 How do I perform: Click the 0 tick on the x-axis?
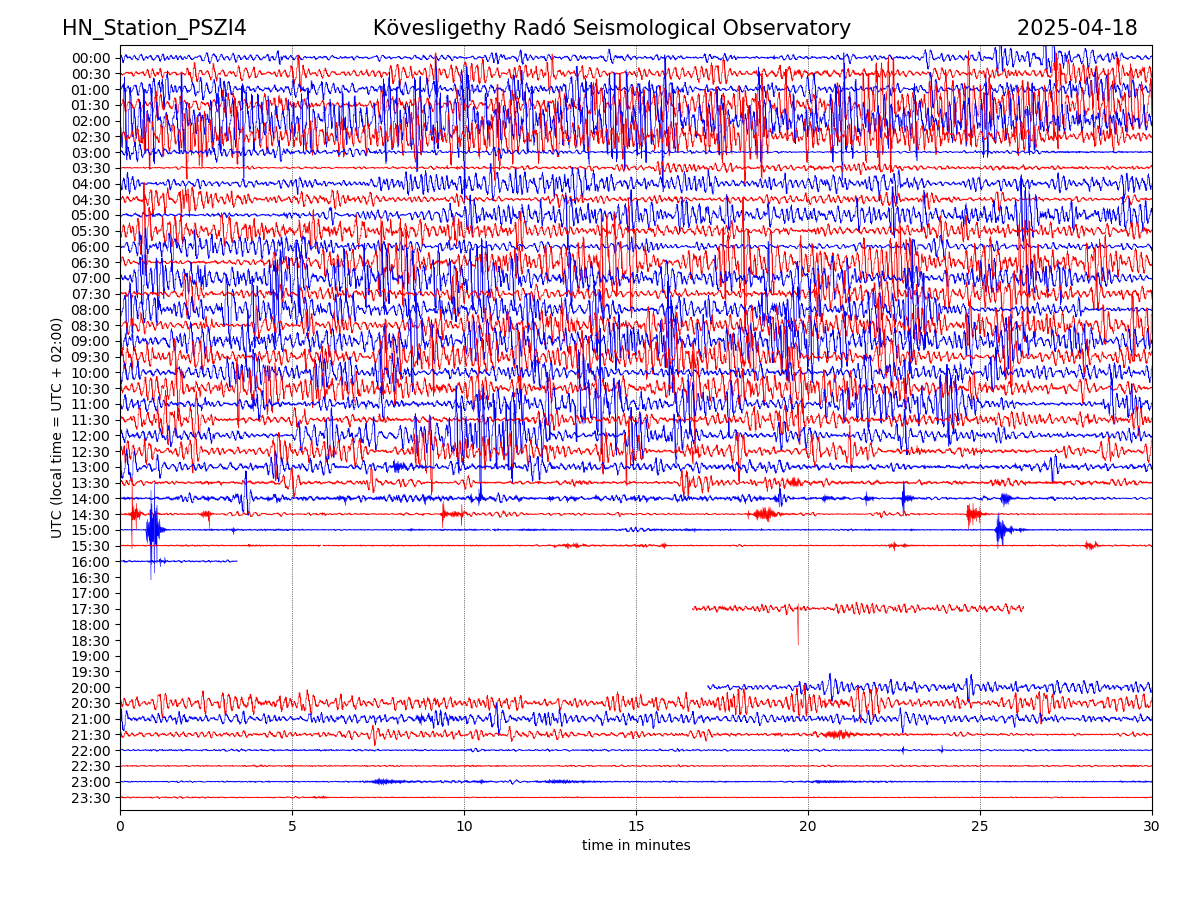pos(120,827)
